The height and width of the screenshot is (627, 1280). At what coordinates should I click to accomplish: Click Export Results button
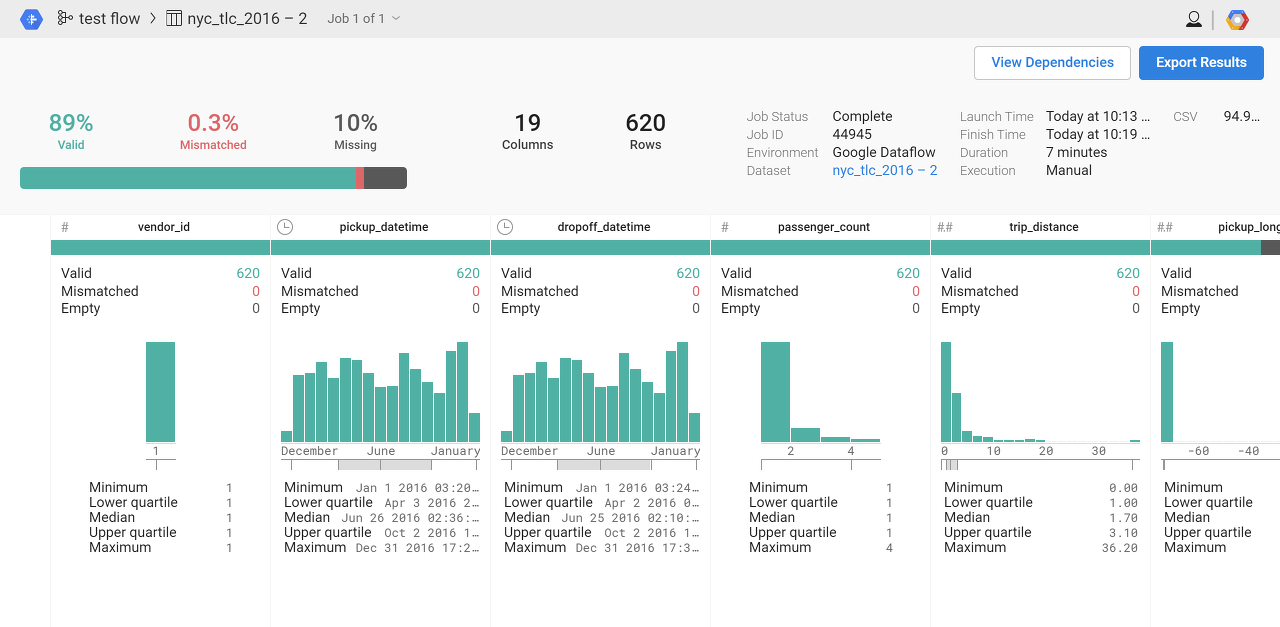(x=1201, y=62)
